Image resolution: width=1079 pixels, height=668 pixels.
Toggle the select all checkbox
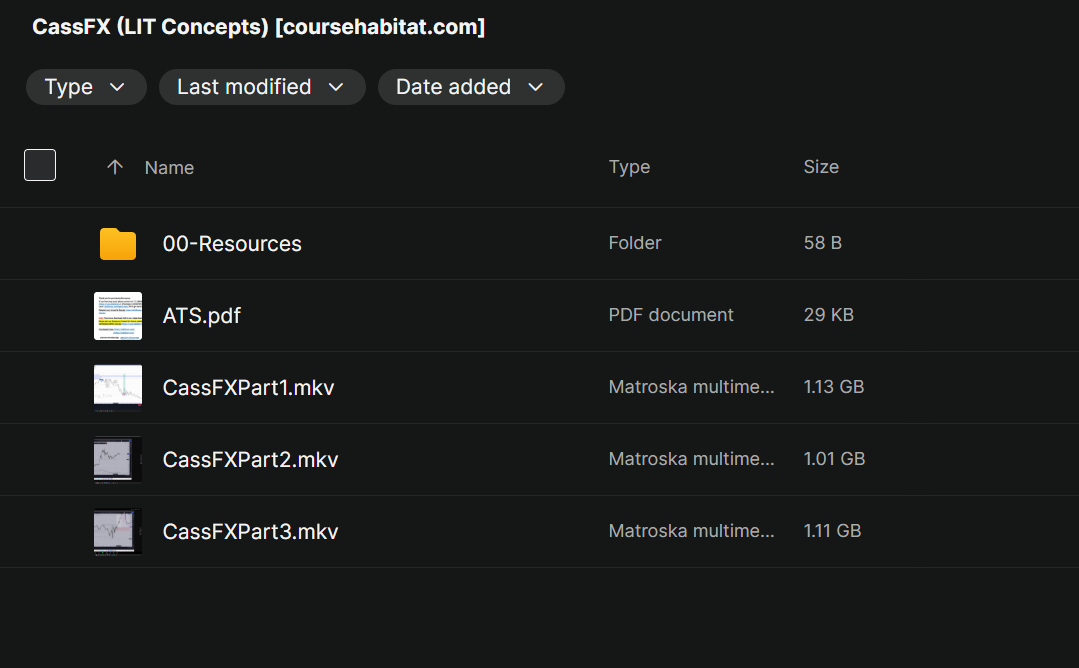click(40, 165)
